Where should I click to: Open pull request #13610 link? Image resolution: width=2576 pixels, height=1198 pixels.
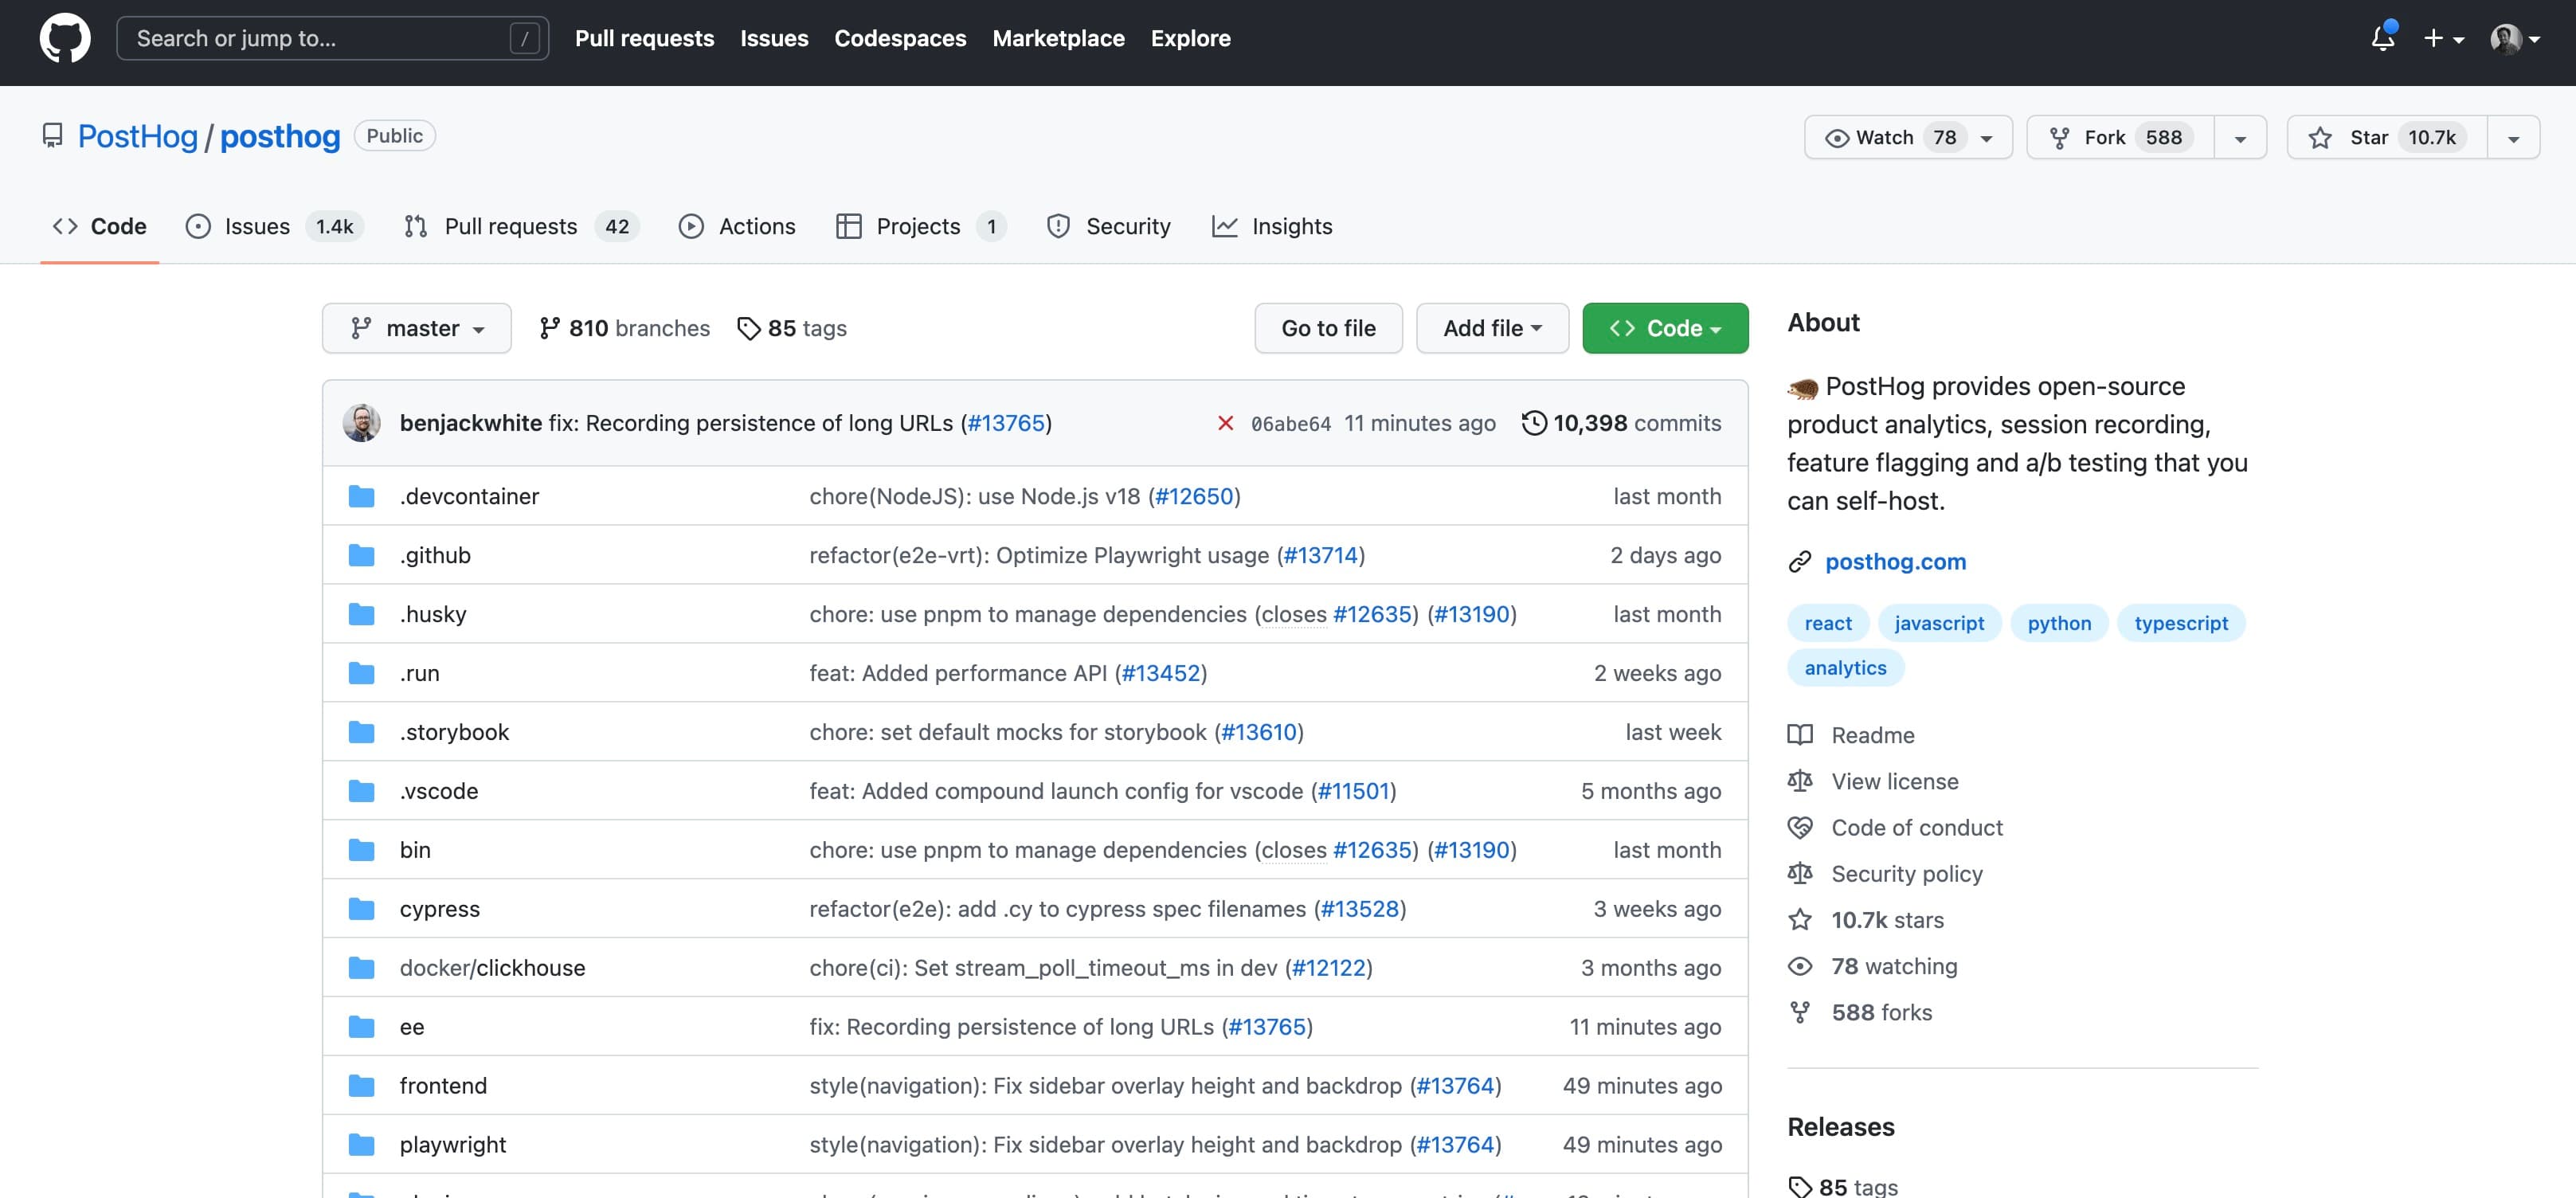[1258, 732]
